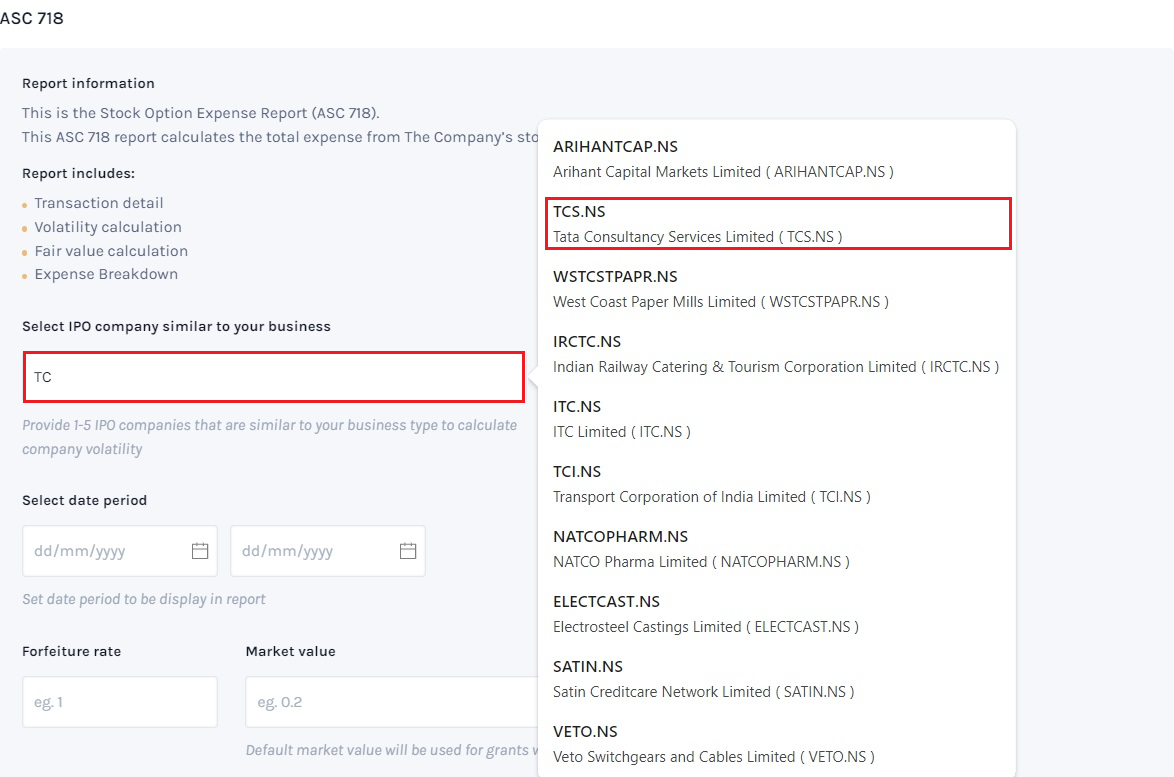
Task: Click the 'Report information' heading
Action: (88, 83)
